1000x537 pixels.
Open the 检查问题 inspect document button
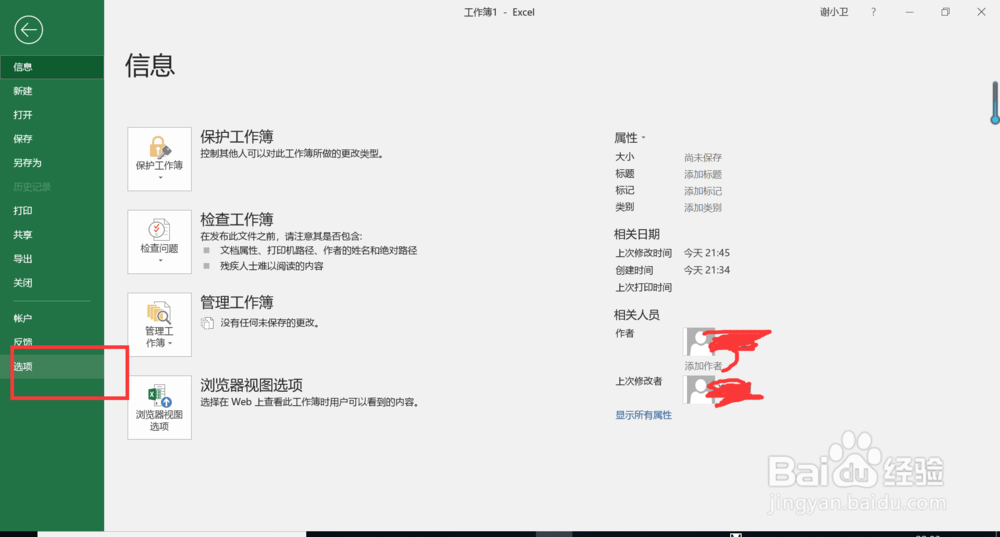pyautogui.click(x=159, y=242)
